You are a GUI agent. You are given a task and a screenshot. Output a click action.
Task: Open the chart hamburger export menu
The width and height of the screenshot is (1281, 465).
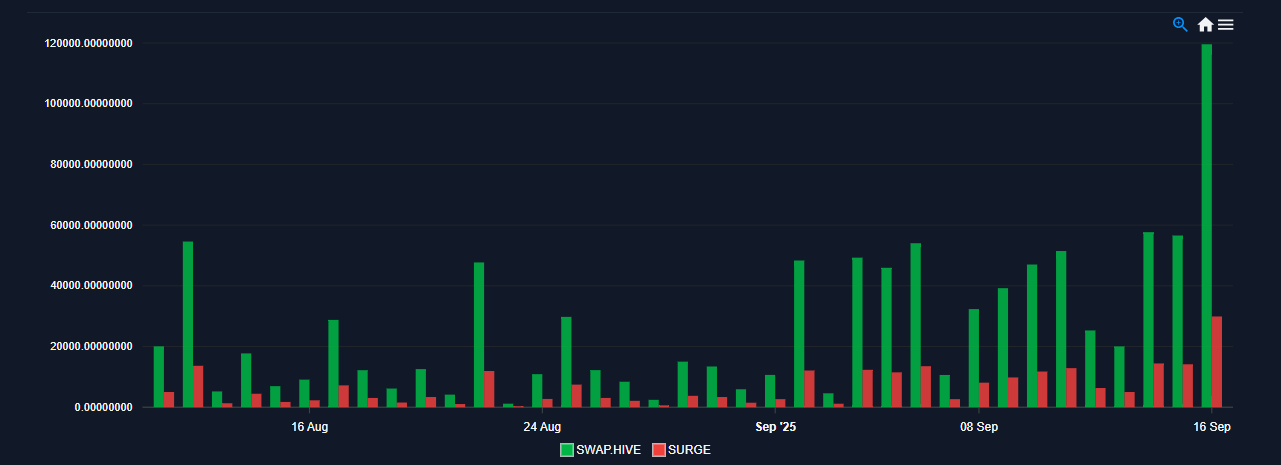1226,24
